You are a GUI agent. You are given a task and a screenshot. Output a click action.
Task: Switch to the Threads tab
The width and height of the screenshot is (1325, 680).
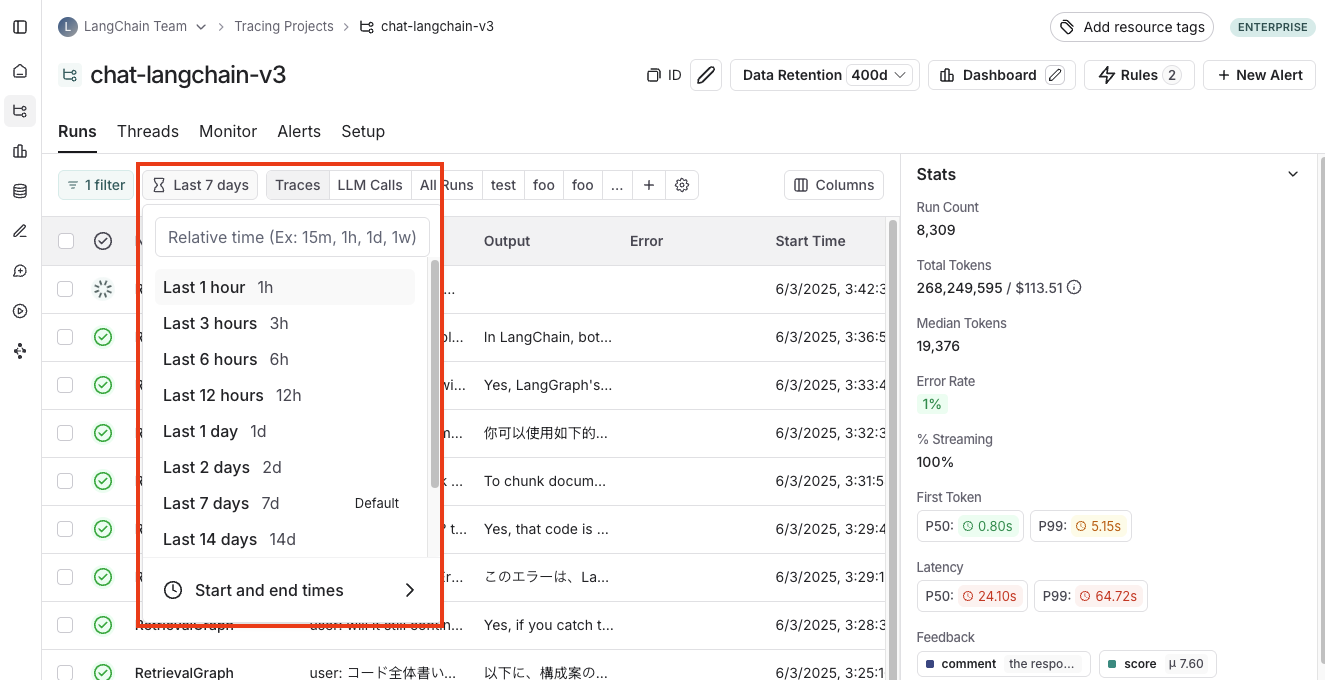point(148,131)
